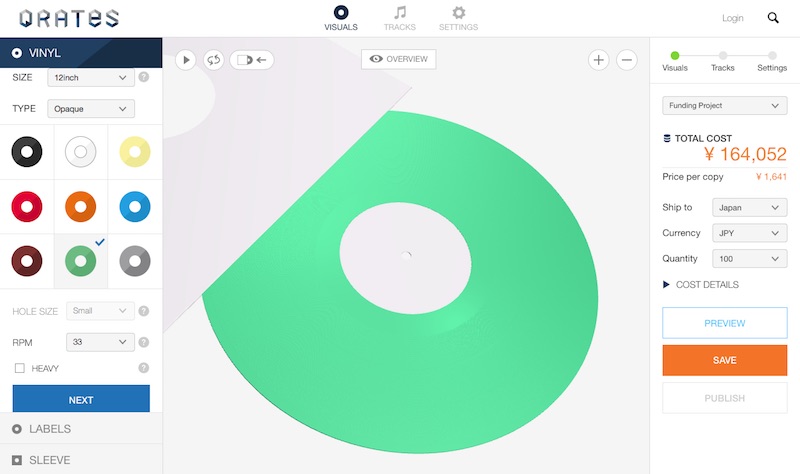Choose the orange vinyl swatch

[x=81, y=207]
